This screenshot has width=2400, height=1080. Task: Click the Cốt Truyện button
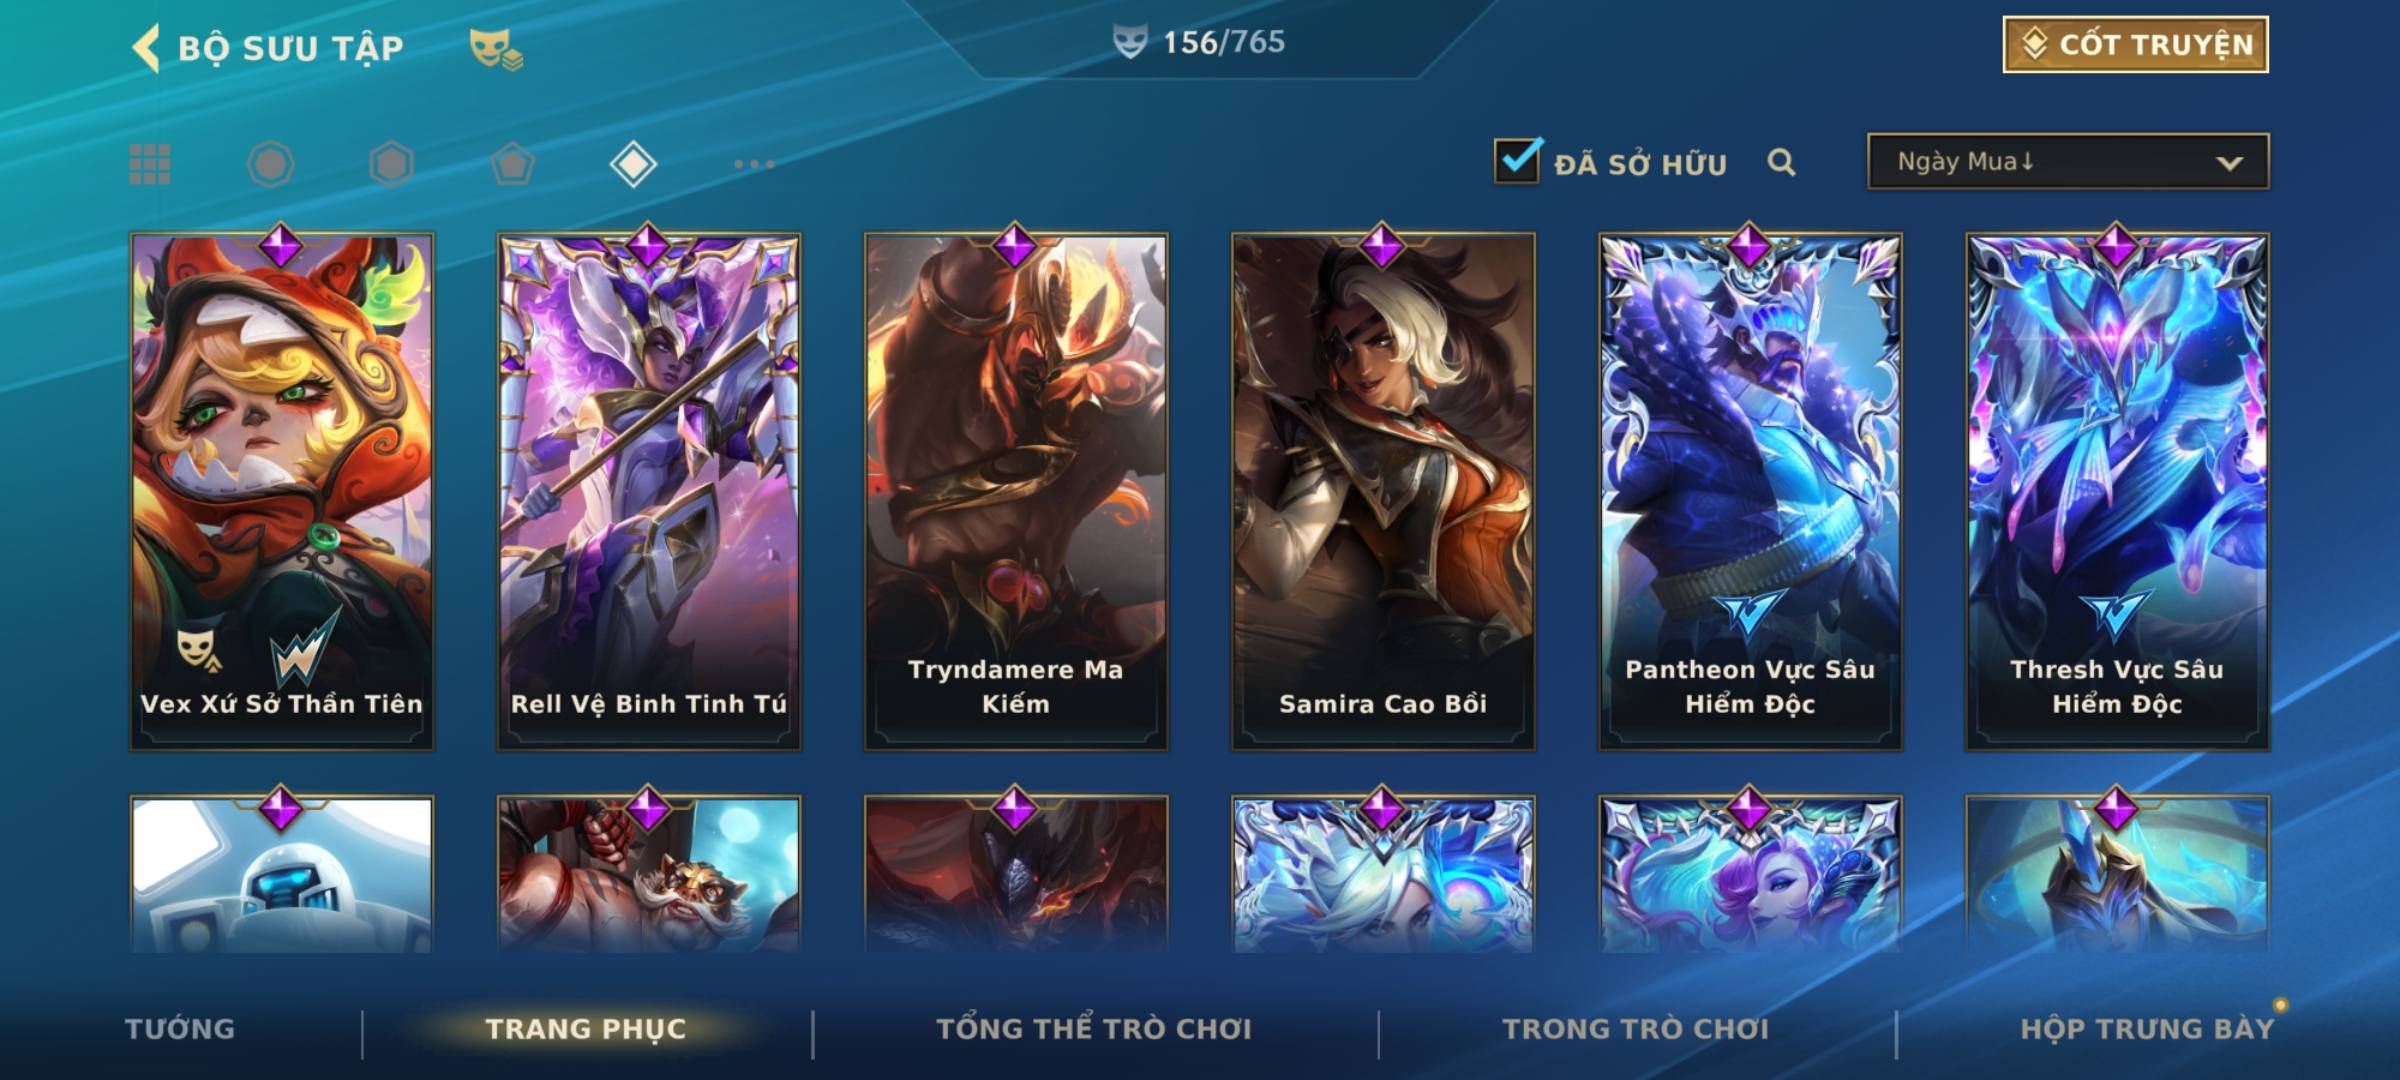[x=2135, y=45]
